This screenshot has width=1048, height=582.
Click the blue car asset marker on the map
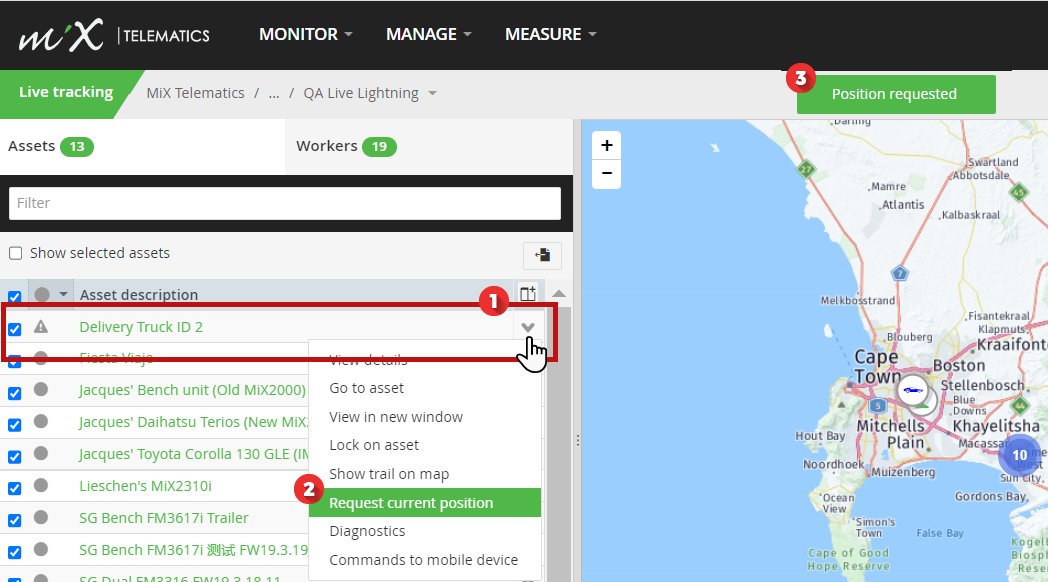coord(912,390)
